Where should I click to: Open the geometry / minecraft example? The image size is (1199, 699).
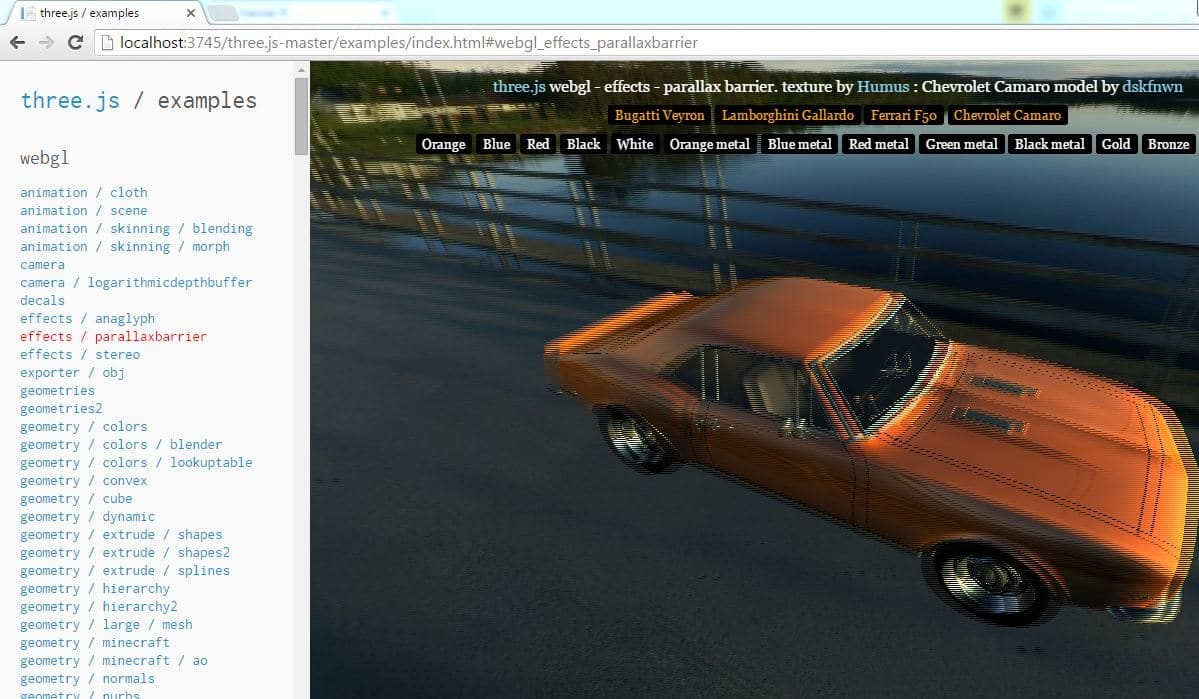tap(95, 642)
